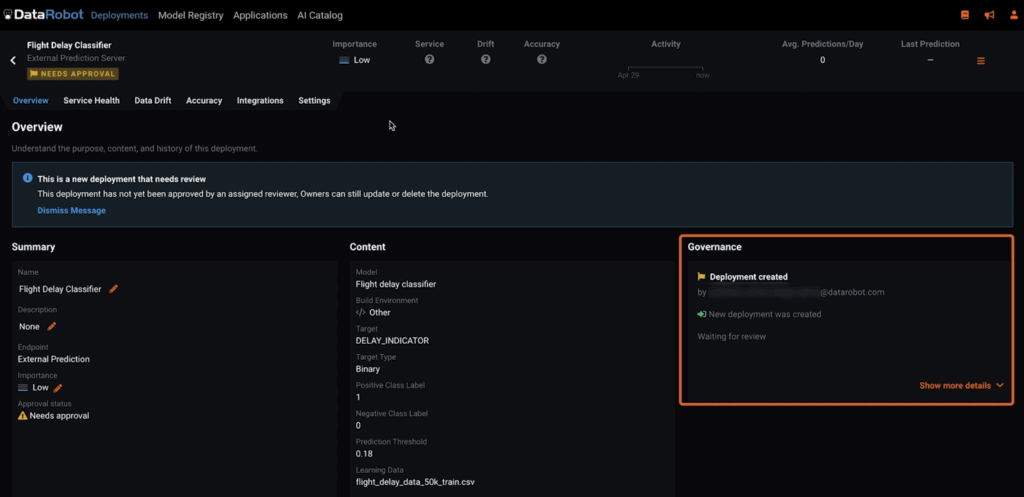Click the Deployment created flag icon
Image resolution: width=1024 pixels, height=497 pixels.
click(701, 276)
